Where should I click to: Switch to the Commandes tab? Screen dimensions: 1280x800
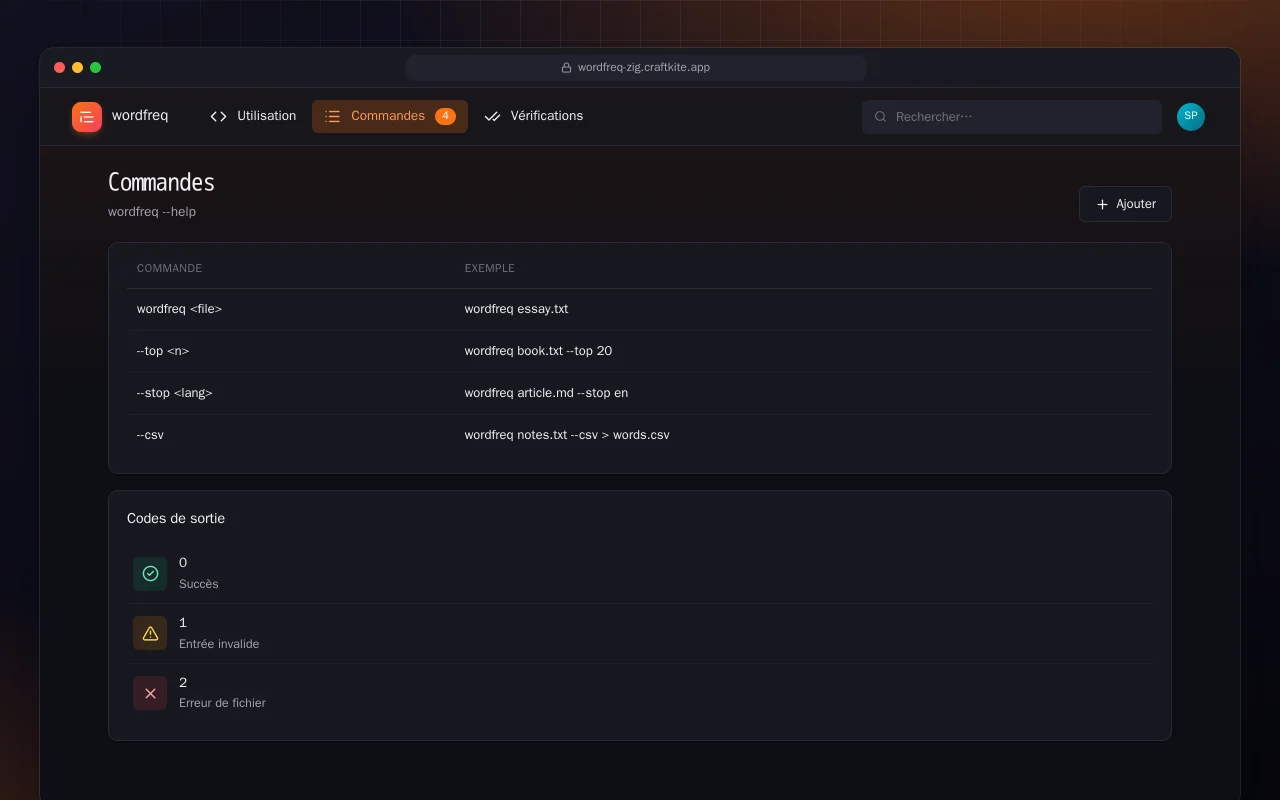click(390, 116)
